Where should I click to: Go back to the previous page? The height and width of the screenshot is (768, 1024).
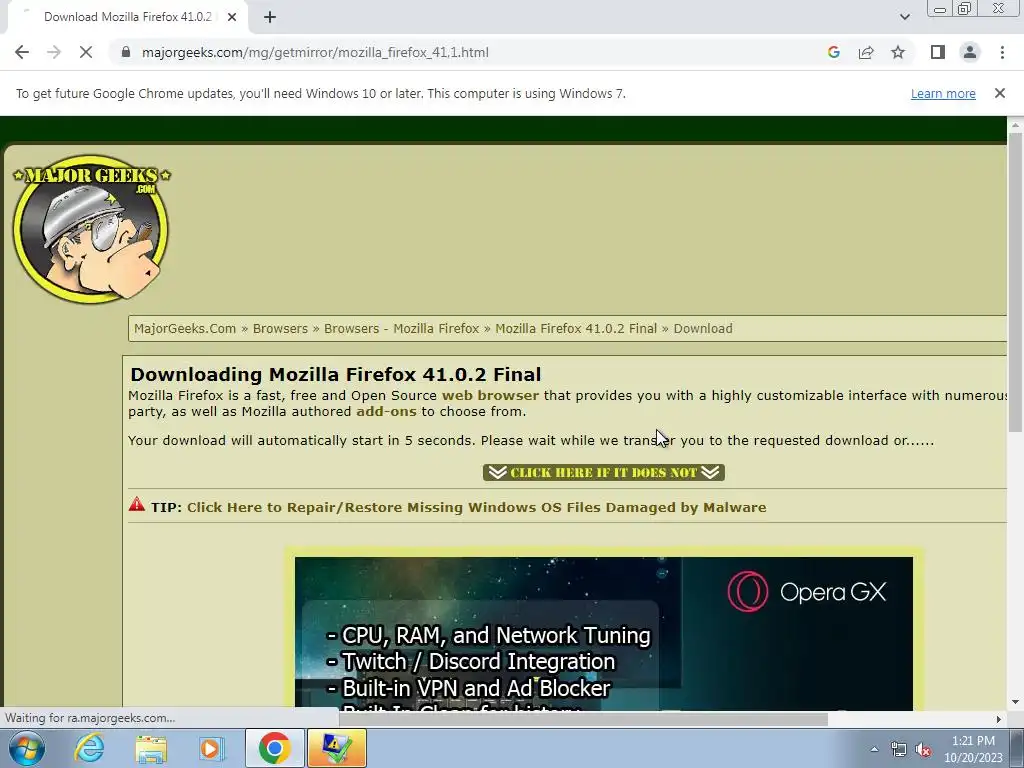tap(22, 52)
